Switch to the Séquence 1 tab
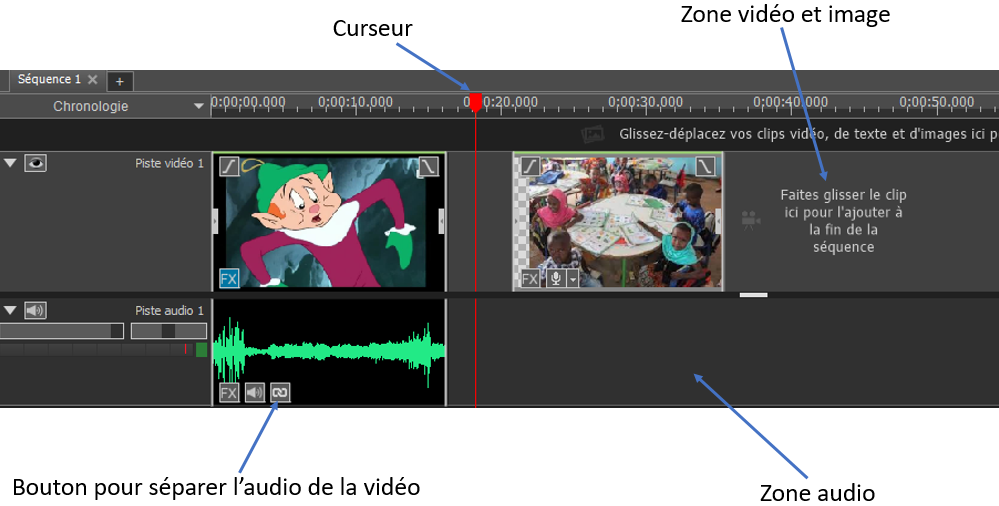Image resolution: width=999 pixels, height=506 pixels. click(49, 80)
